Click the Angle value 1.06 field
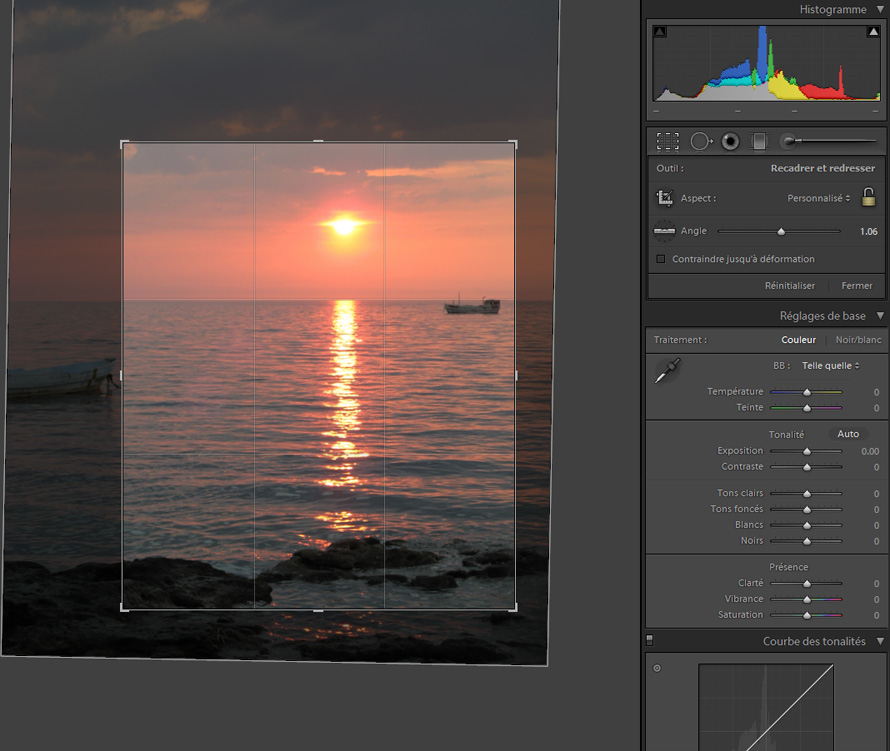The height and width of the screenshot is (751, 890). (868, 232)
